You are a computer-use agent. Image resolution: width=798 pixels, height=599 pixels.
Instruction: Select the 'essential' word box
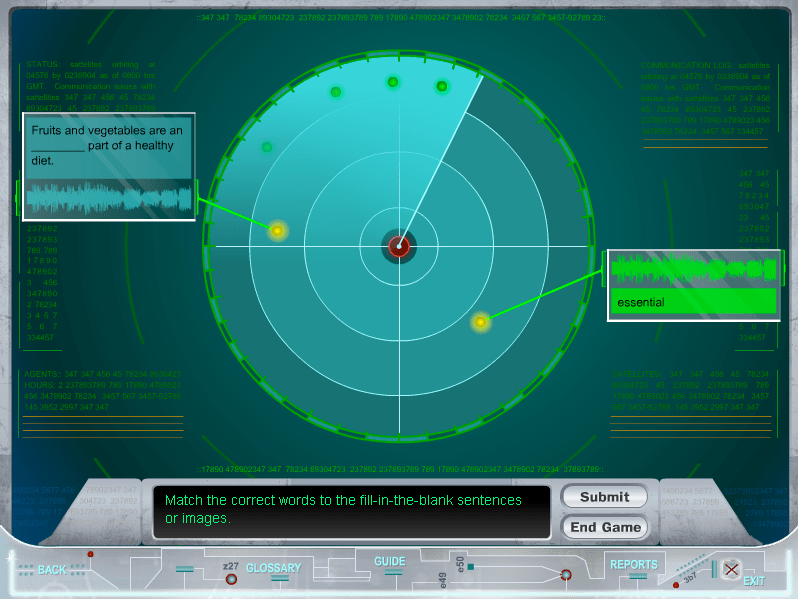pos(695,302)
